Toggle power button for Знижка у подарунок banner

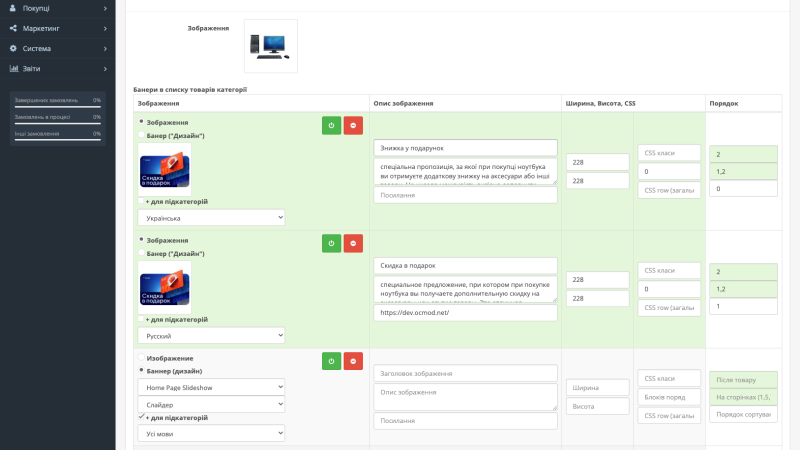click(332, 126)
